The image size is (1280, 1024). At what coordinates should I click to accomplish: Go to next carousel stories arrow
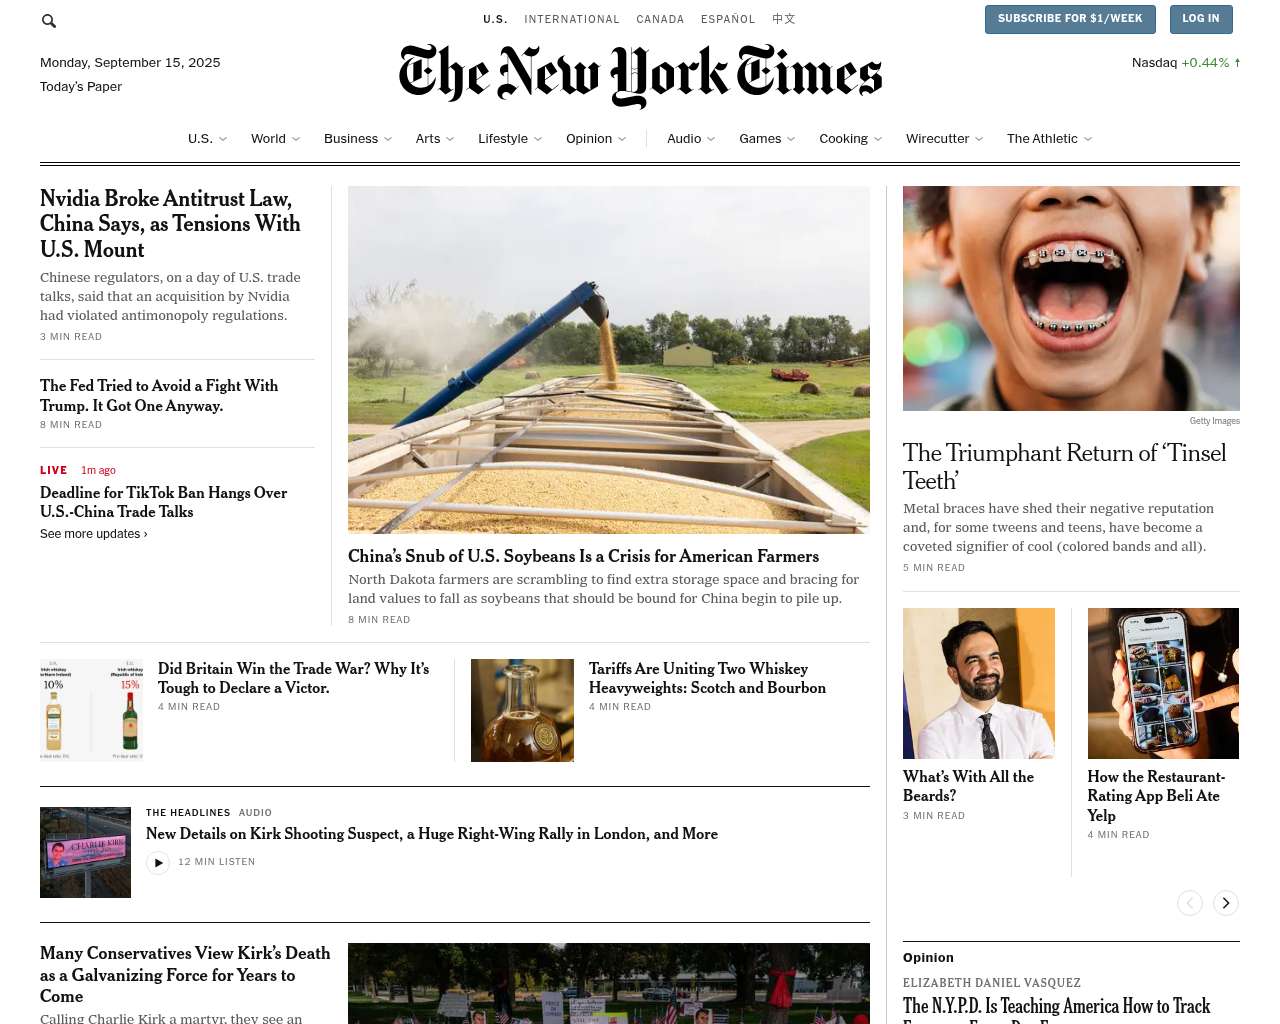point(1226,903)
